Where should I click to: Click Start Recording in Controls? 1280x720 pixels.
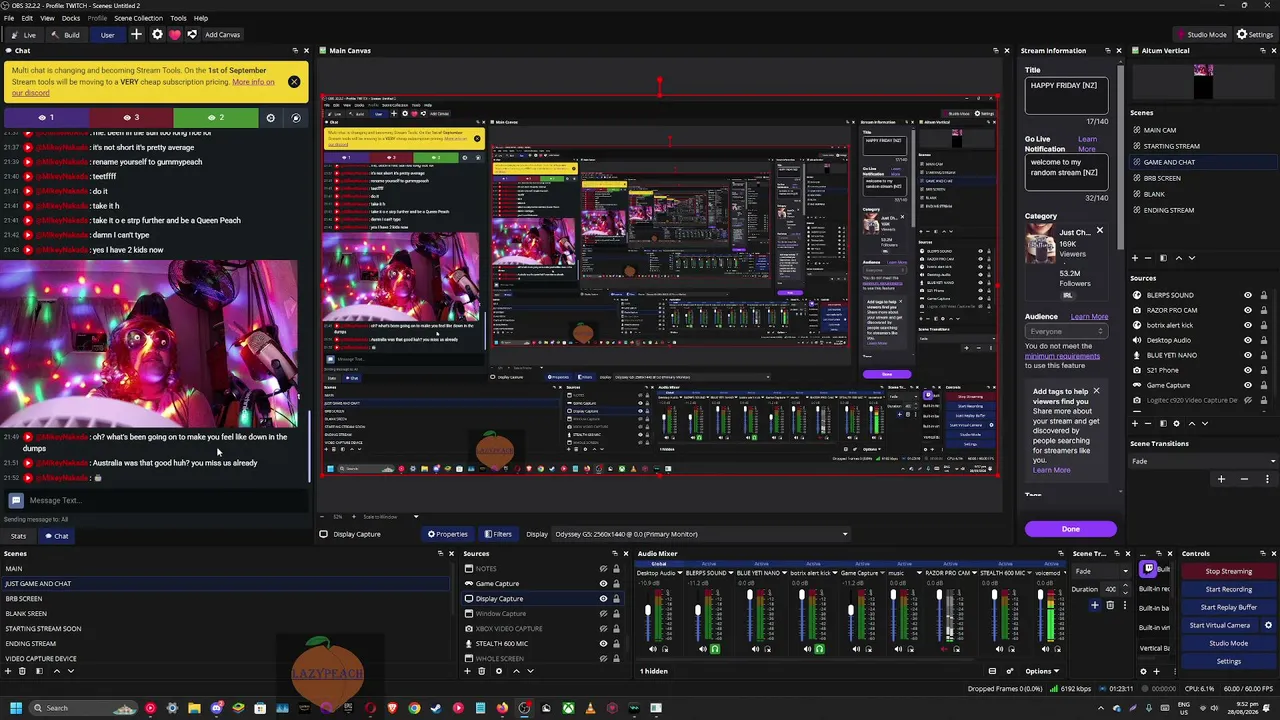1228,589
